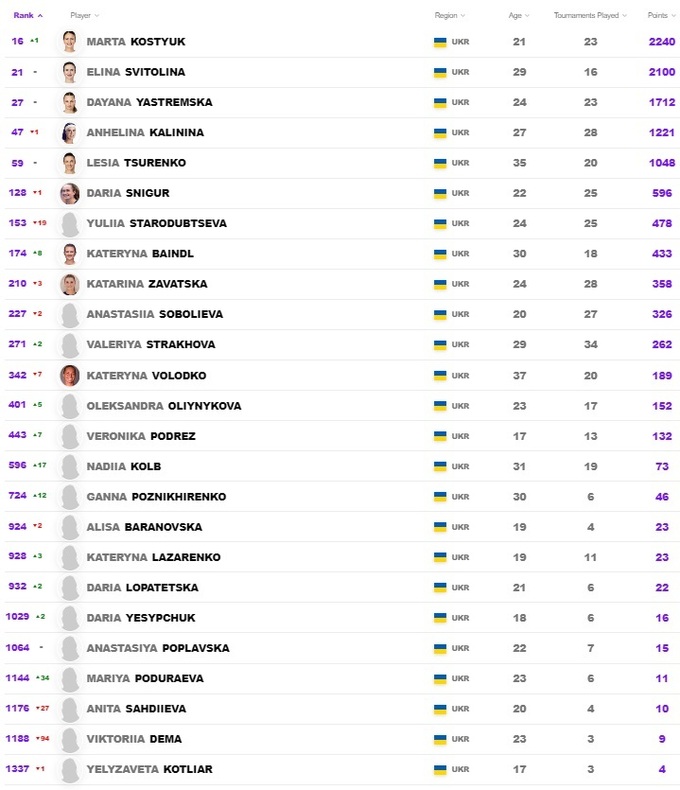Click the Ukraine flag in Nadiia Kolb's row
Viewport: 680px width, 790px height.
(440, 466)
